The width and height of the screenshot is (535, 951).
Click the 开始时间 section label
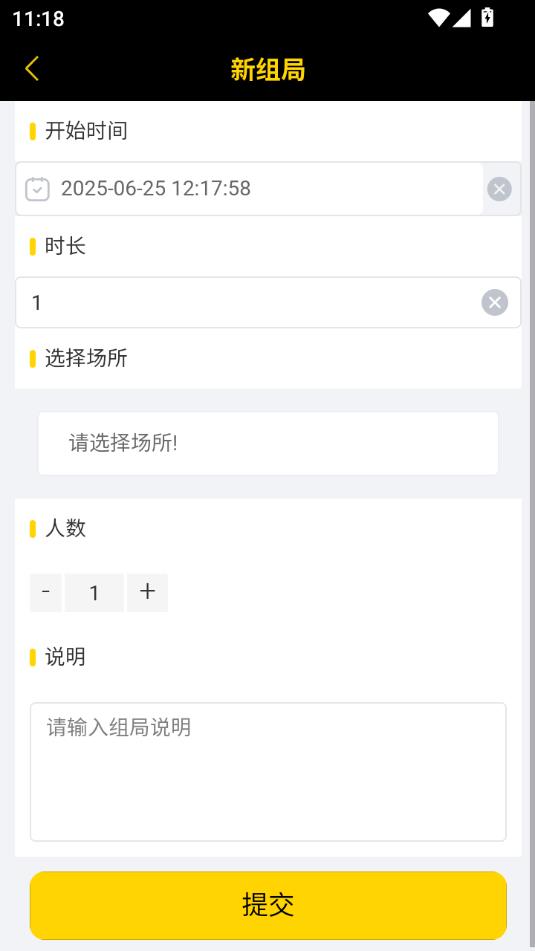(86, 130)
